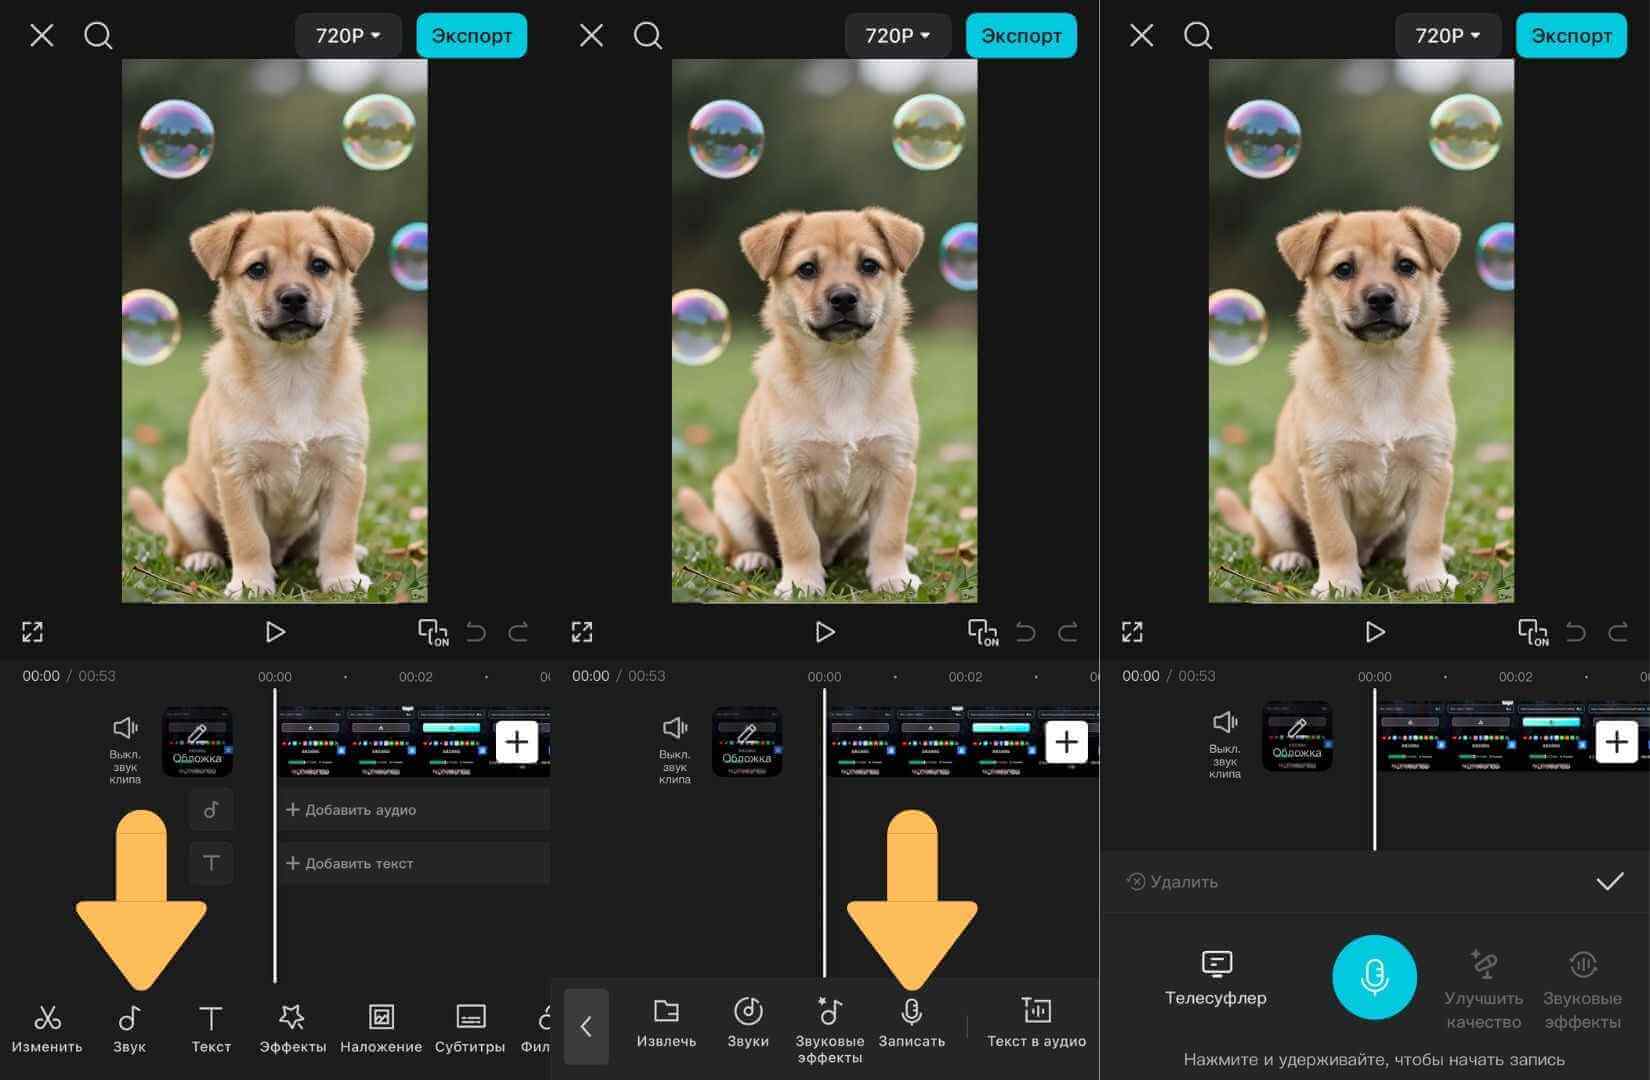Choose the Текст в аудио tool
Screen dimensions: 1650x1080
coord(1036,1022)
